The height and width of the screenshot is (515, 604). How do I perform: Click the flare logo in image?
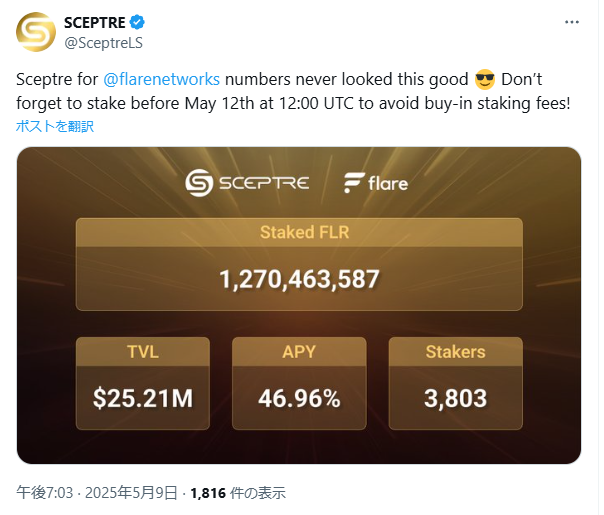pos(376,183)
